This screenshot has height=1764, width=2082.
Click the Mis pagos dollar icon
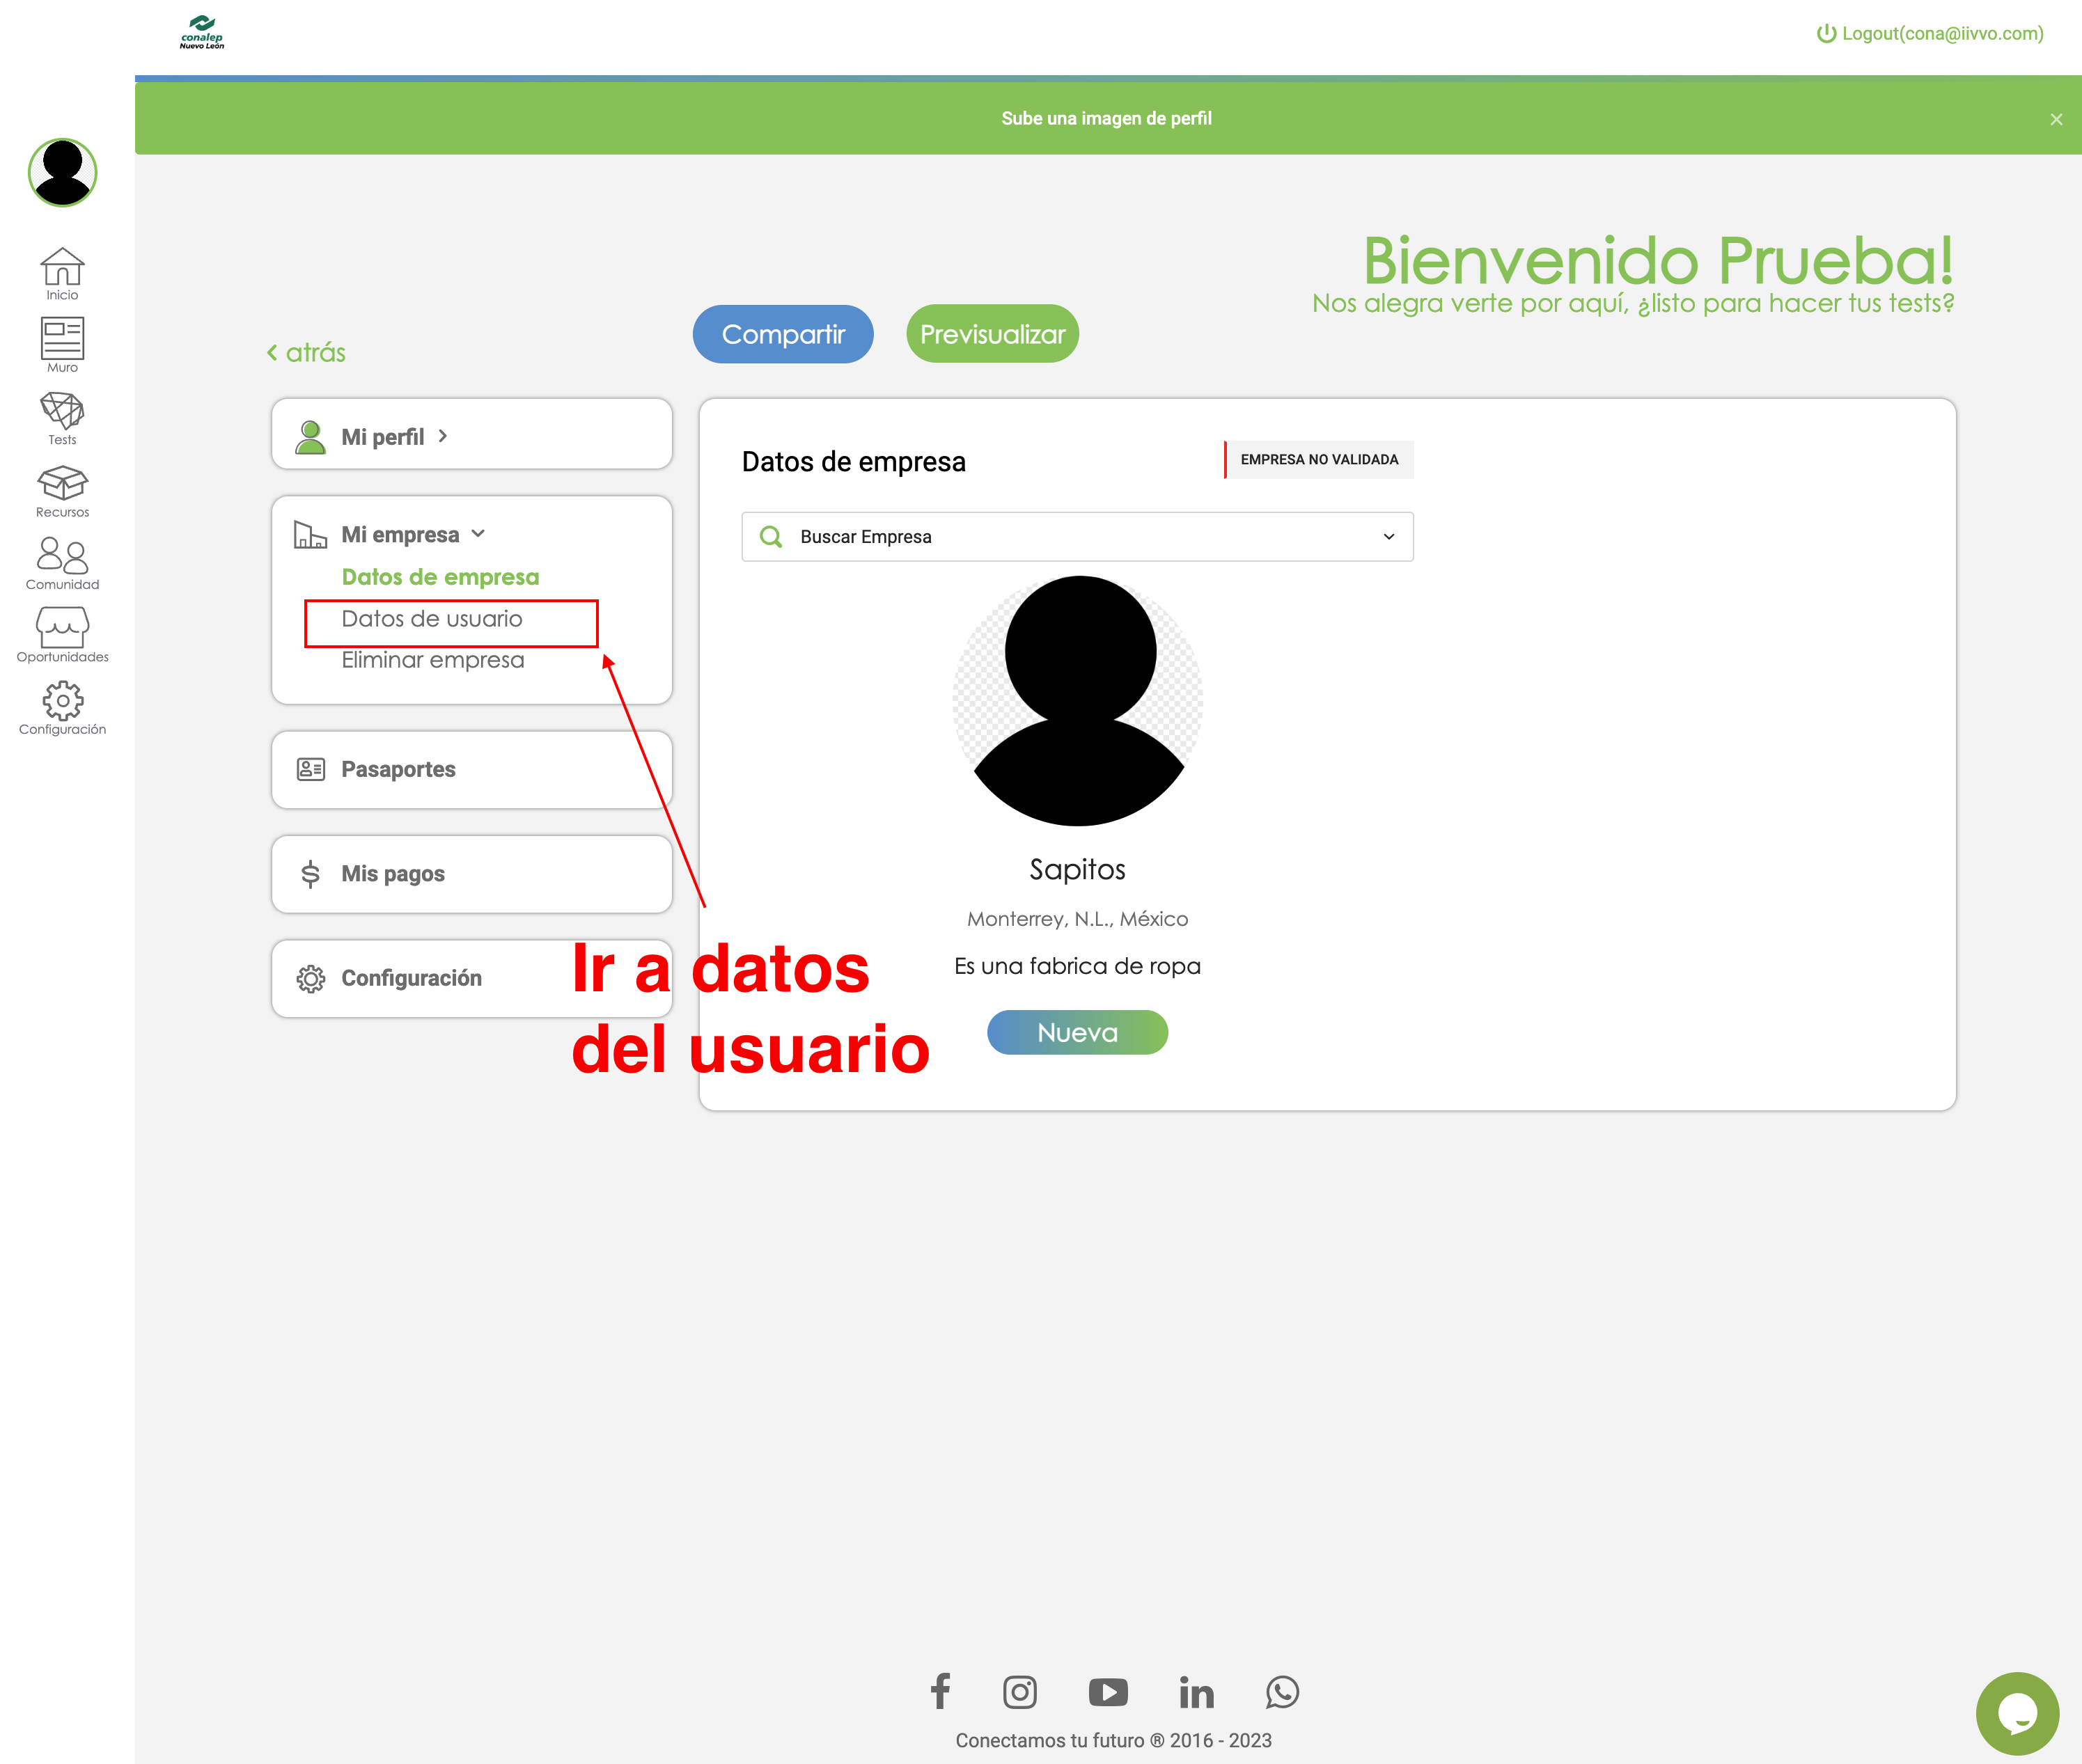pyautogui.click(x=310, y=874)
